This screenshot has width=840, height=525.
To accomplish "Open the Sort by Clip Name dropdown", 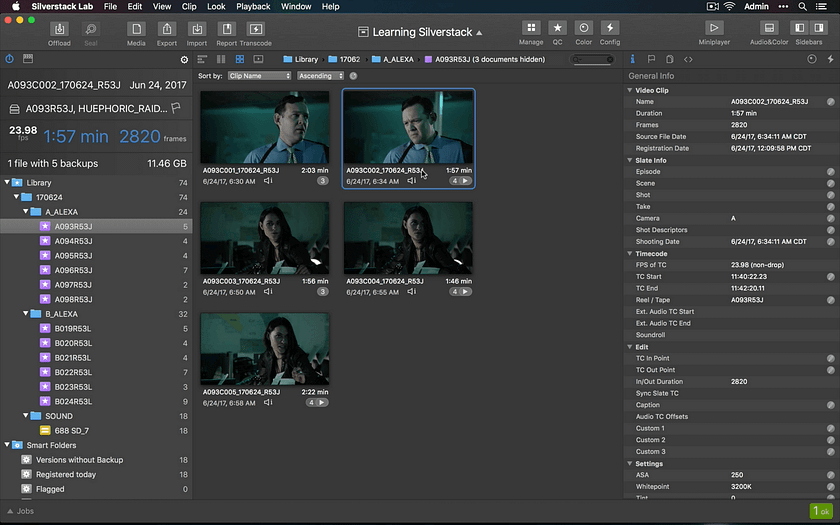I will click(259, 76).
